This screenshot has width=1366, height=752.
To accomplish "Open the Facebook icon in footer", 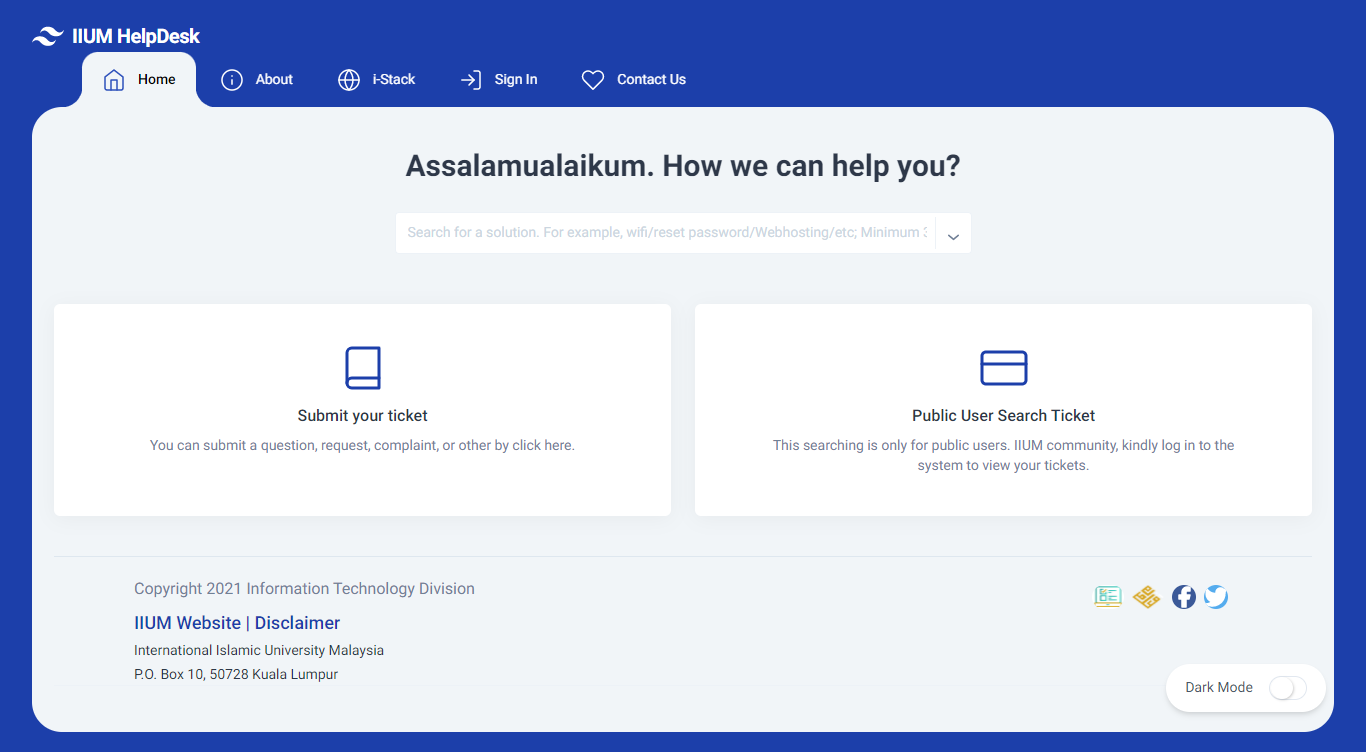I will pyautogui.click(x=1184, y=597).
